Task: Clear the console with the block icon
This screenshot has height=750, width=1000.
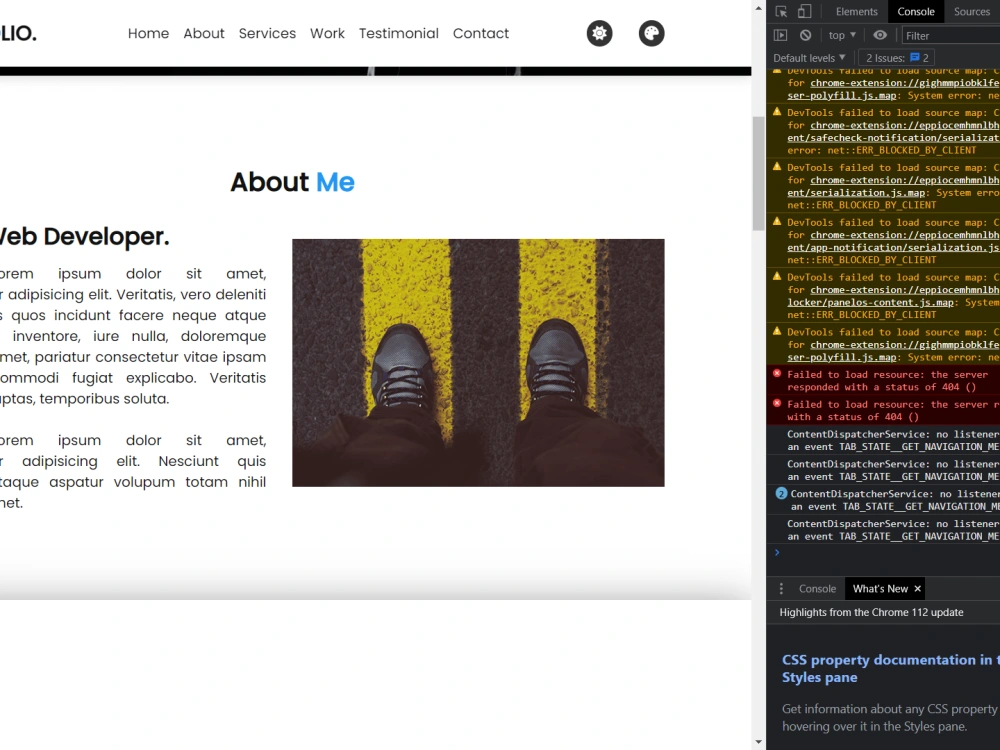Action: (x=805, y=35)
